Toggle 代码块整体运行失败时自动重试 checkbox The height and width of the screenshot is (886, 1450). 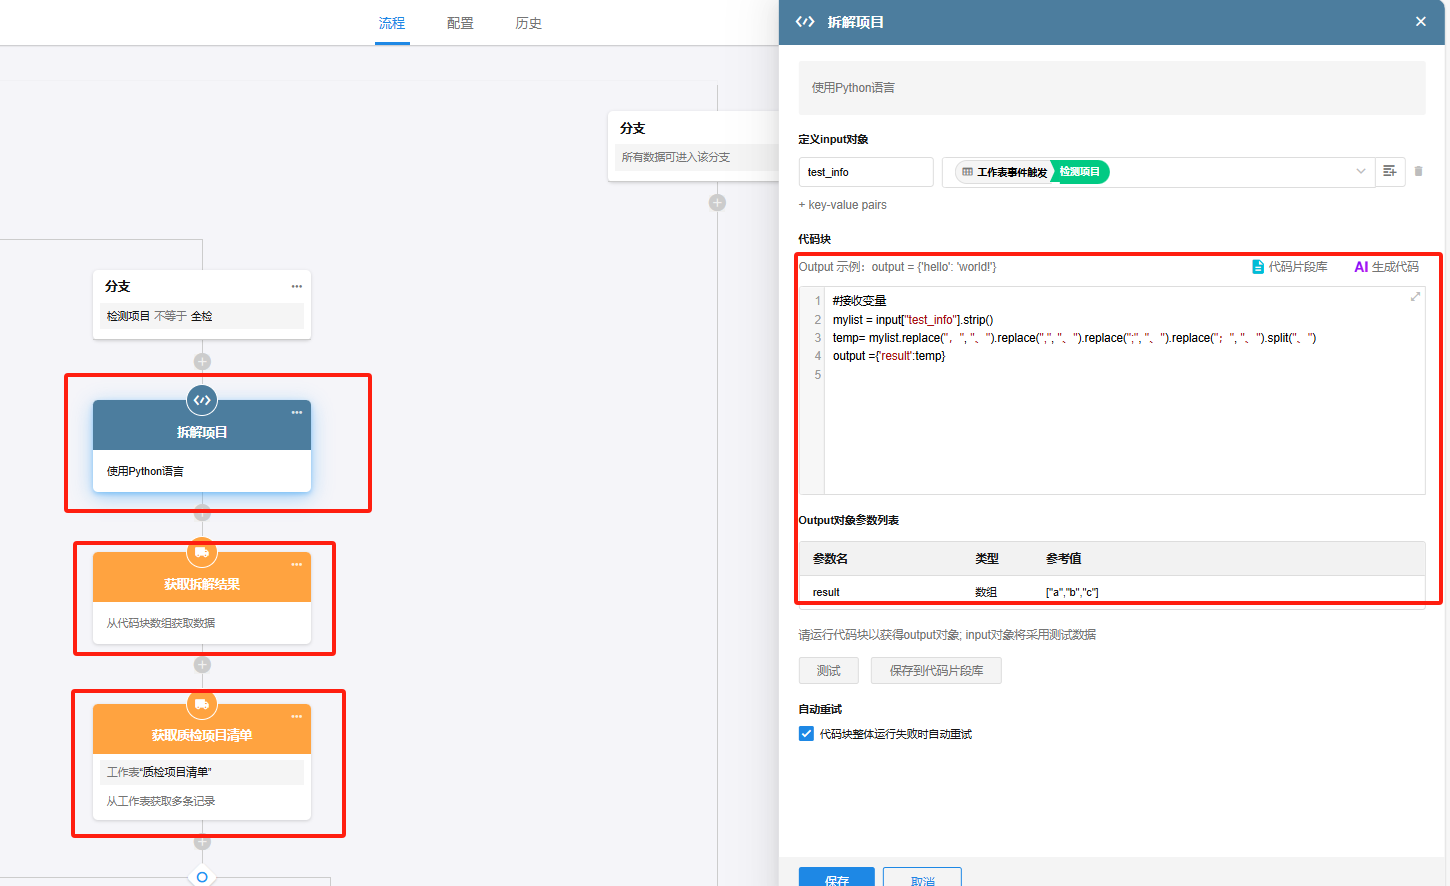806,734
